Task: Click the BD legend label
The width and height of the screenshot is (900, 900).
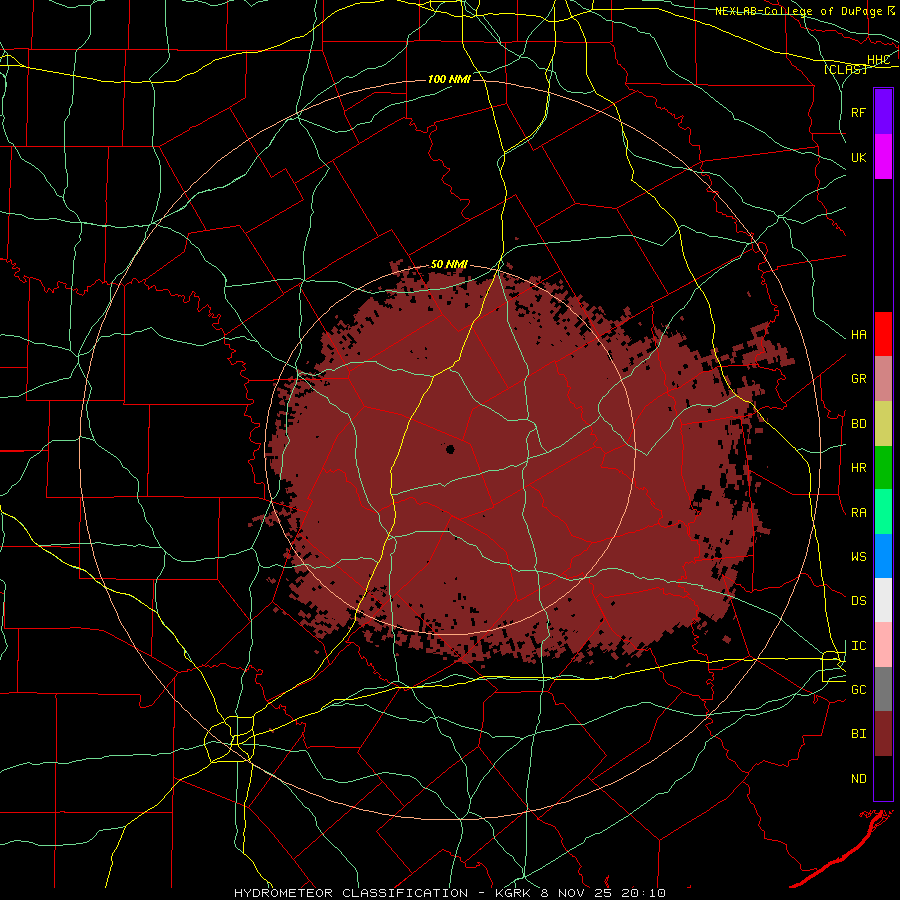Action: pos(858,424)
